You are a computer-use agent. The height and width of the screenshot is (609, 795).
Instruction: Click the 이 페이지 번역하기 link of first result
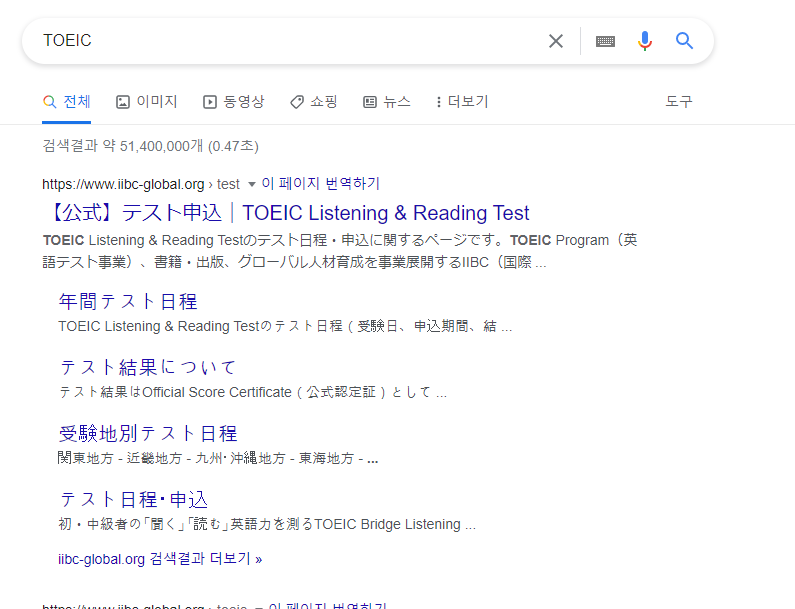pos(320,184)
